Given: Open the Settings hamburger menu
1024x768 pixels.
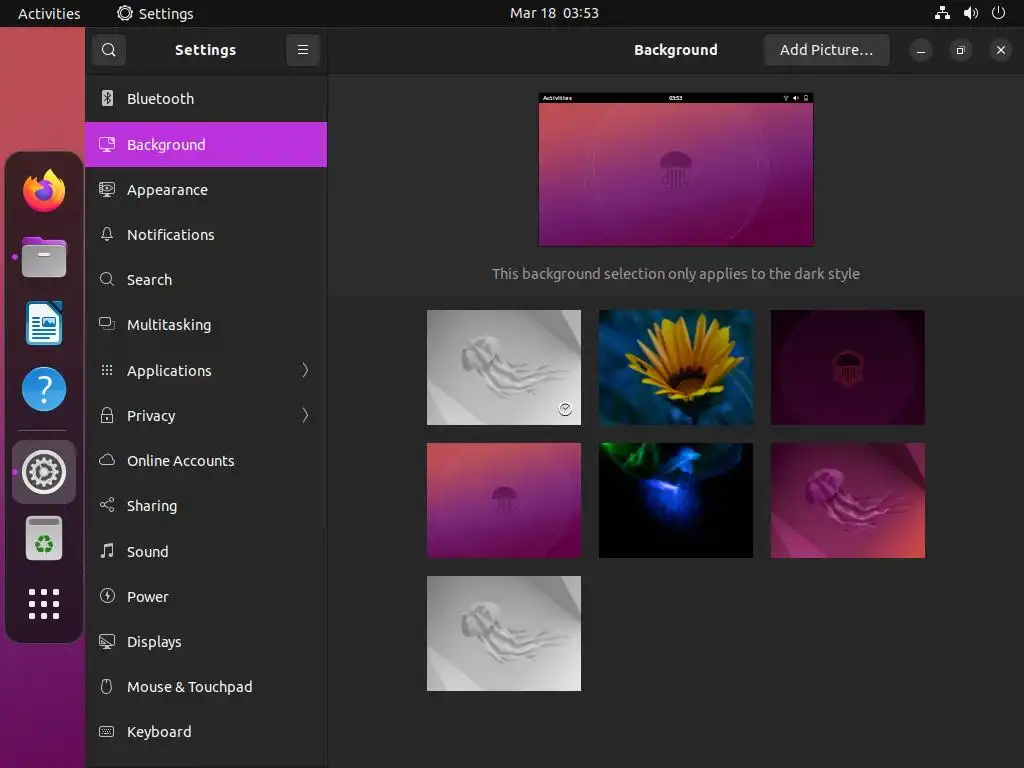Looking at the screenshot, I should coord(302,50).
